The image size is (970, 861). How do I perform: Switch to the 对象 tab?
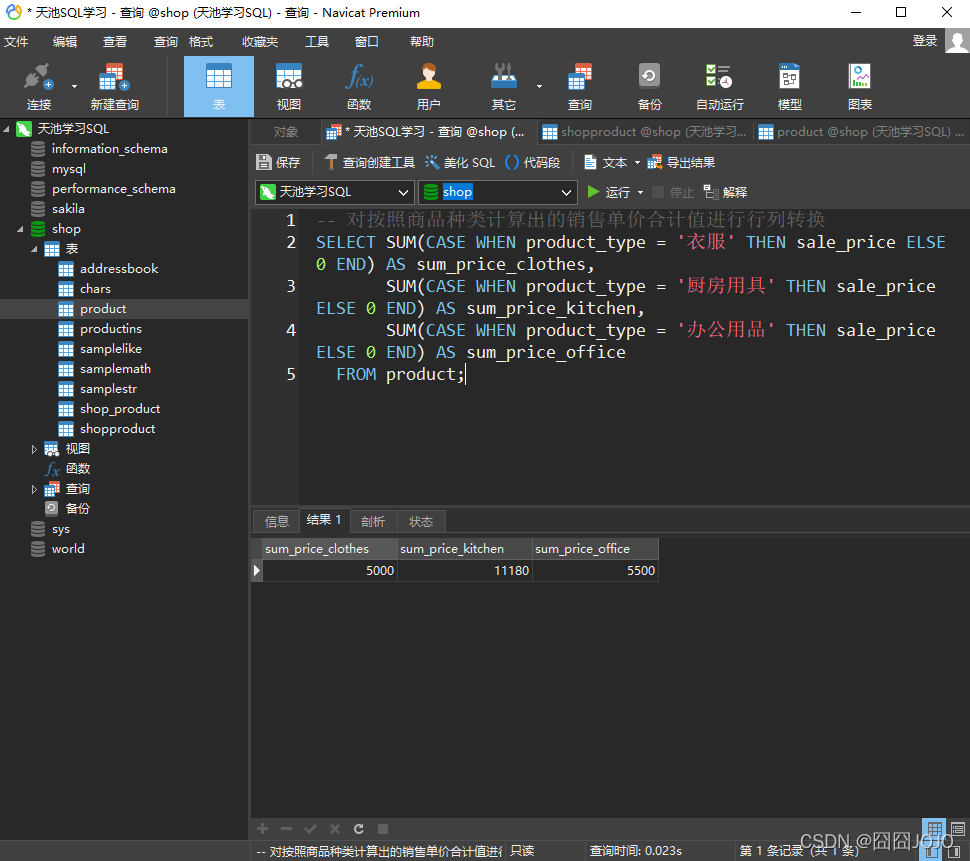coord(286,132)
